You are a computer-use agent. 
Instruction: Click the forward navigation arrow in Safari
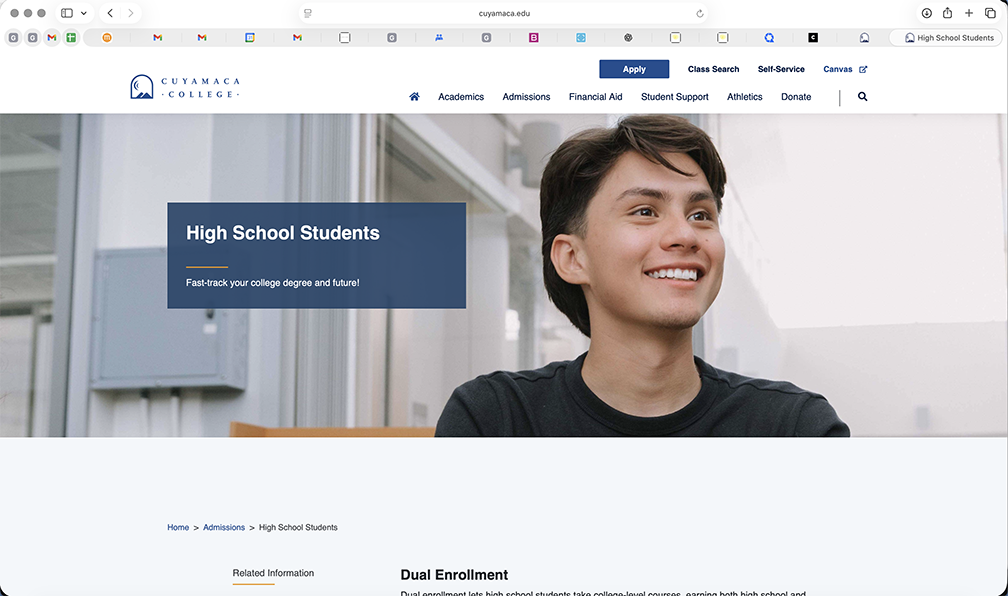pyautogui.click(x=130, y=13)
